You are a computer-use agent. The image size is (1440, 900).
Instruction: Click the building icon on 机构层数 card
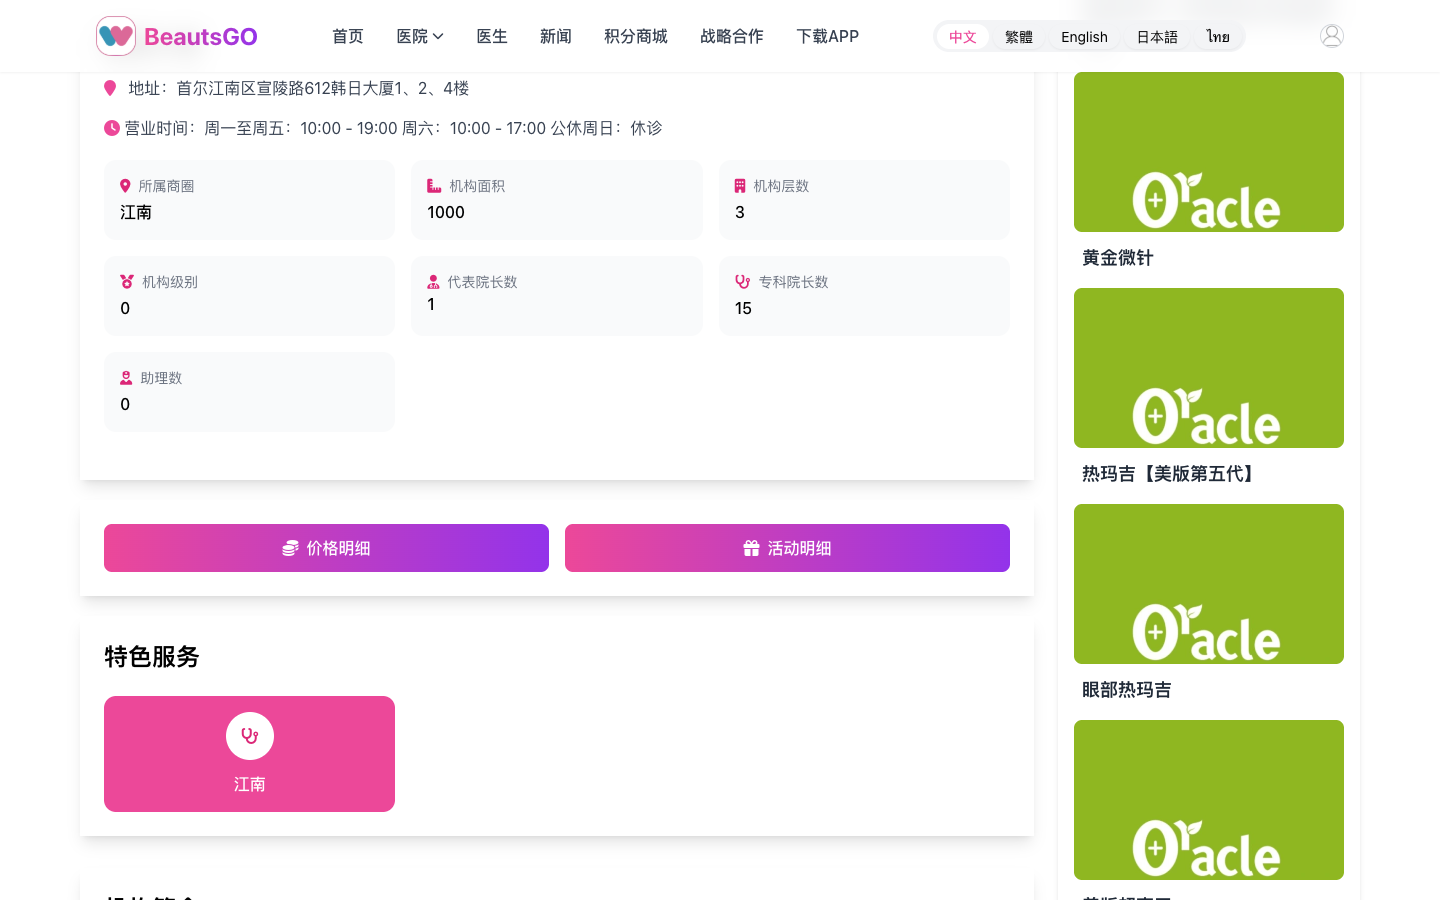coord(740,185)
